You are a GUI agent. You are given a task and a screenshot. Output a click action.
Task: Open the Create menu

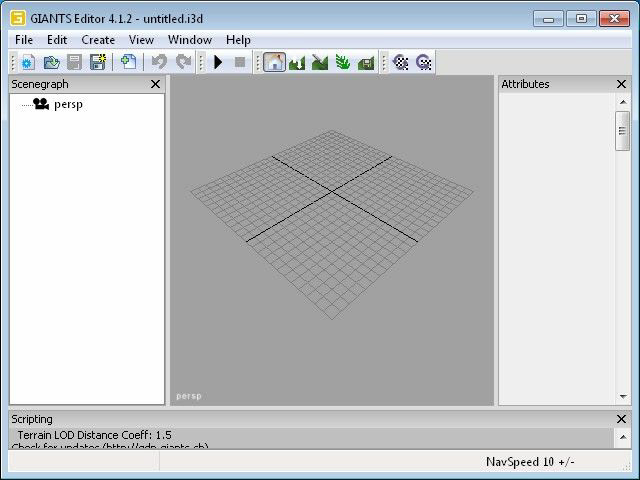[x=98, y=40]
